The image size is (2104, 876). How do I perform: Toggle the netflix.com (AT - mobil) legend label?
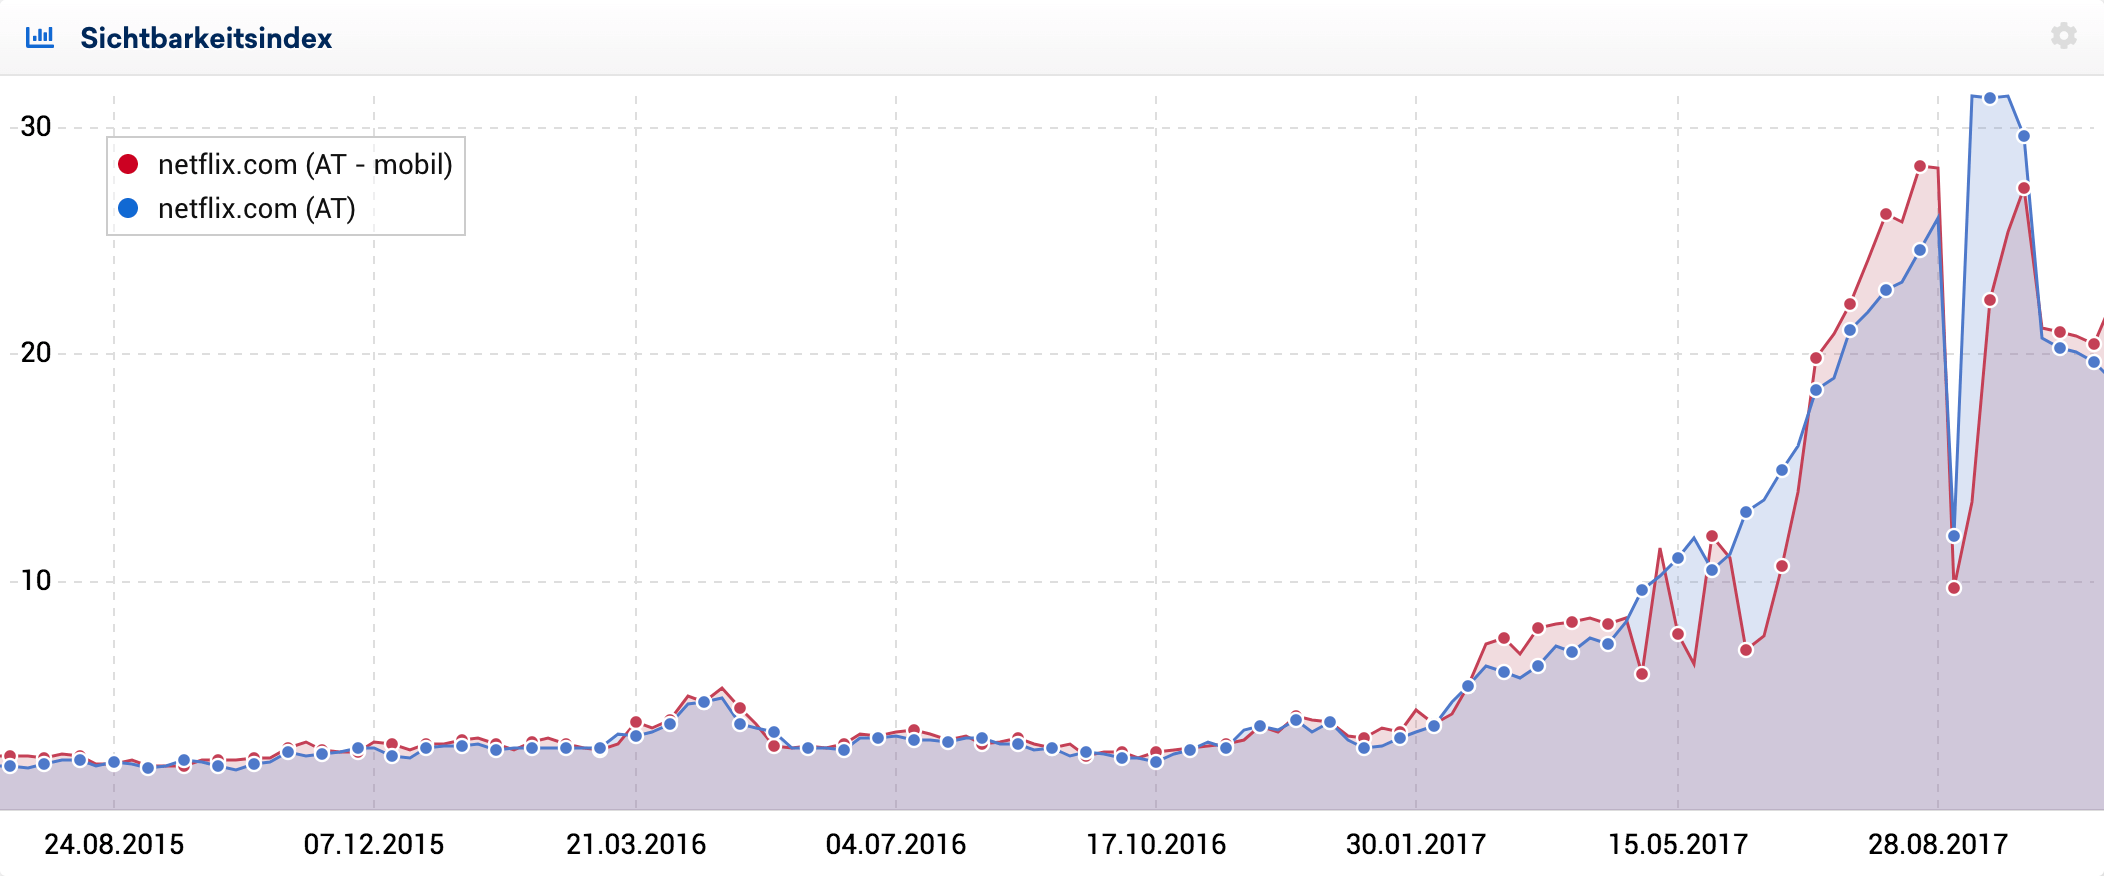coord(305,164)
